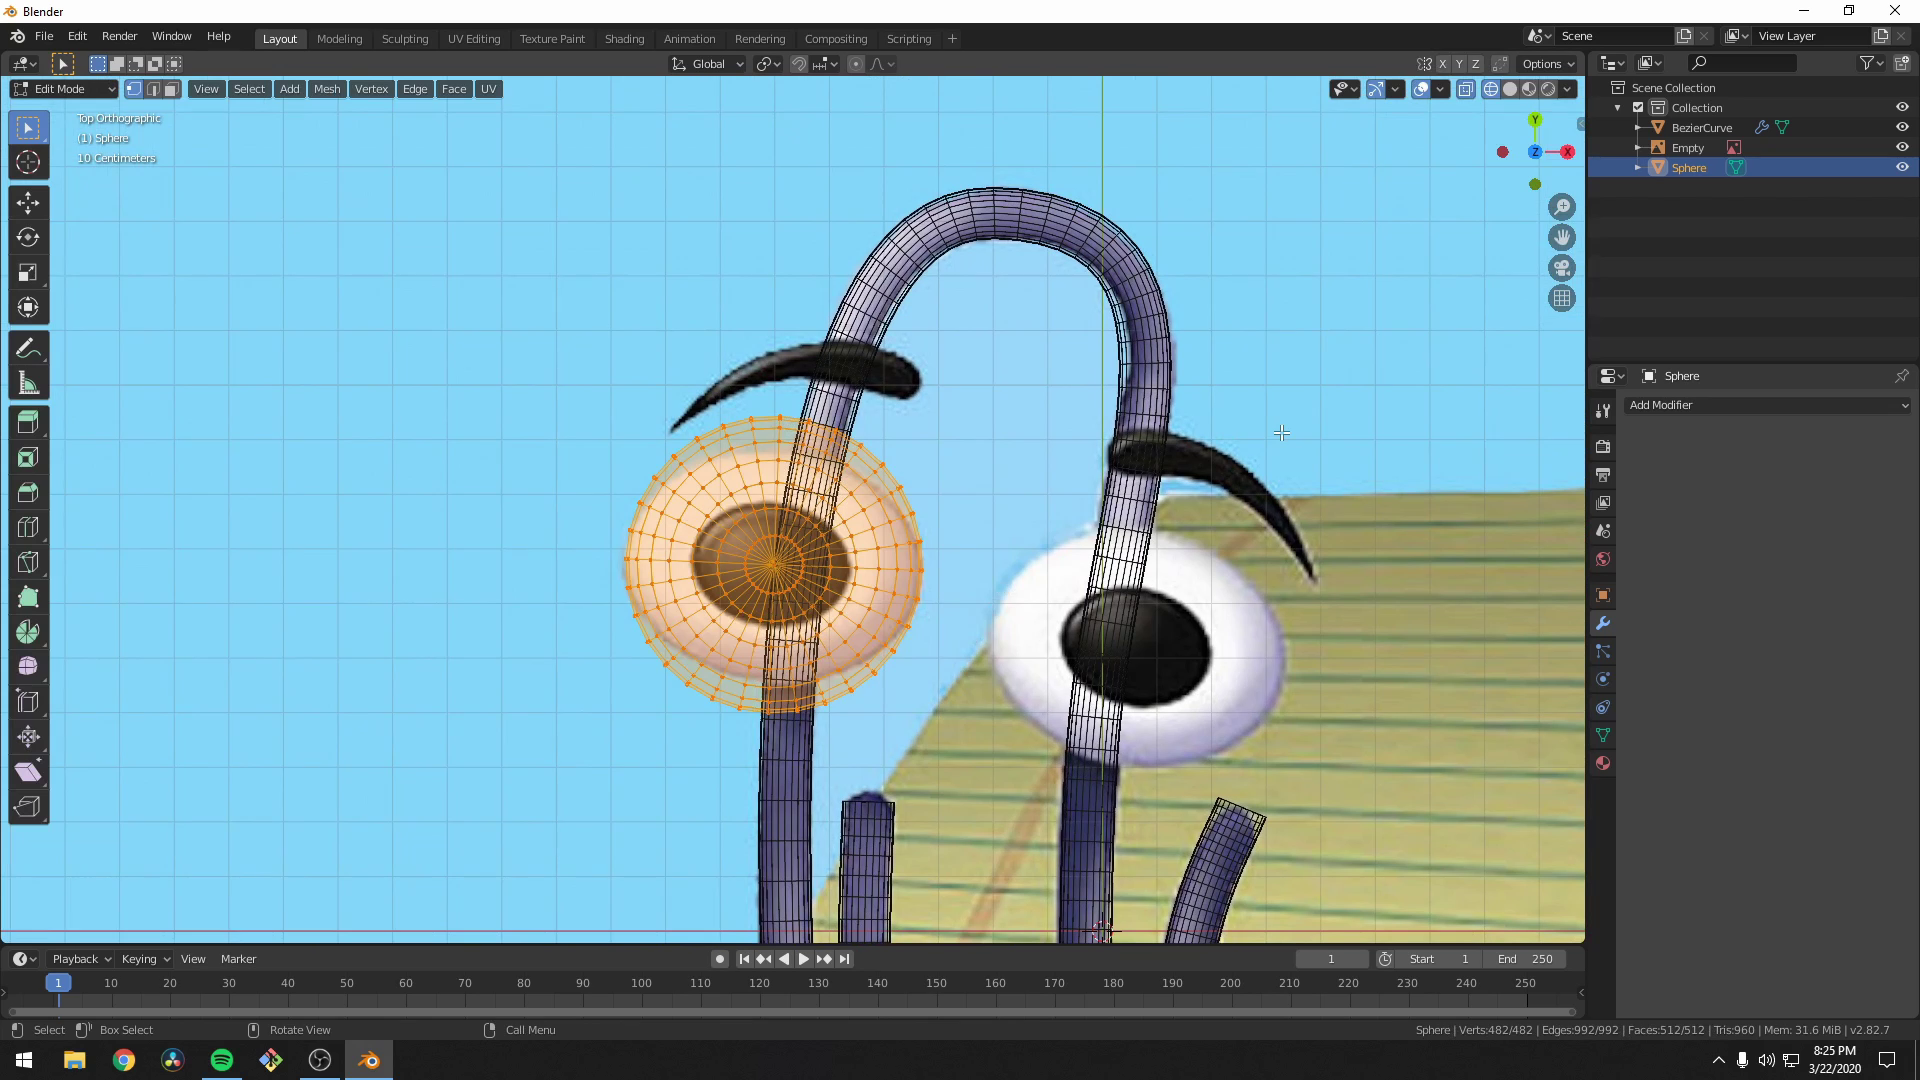Select the Render Properties camera icon

[x=1602, y=447]
